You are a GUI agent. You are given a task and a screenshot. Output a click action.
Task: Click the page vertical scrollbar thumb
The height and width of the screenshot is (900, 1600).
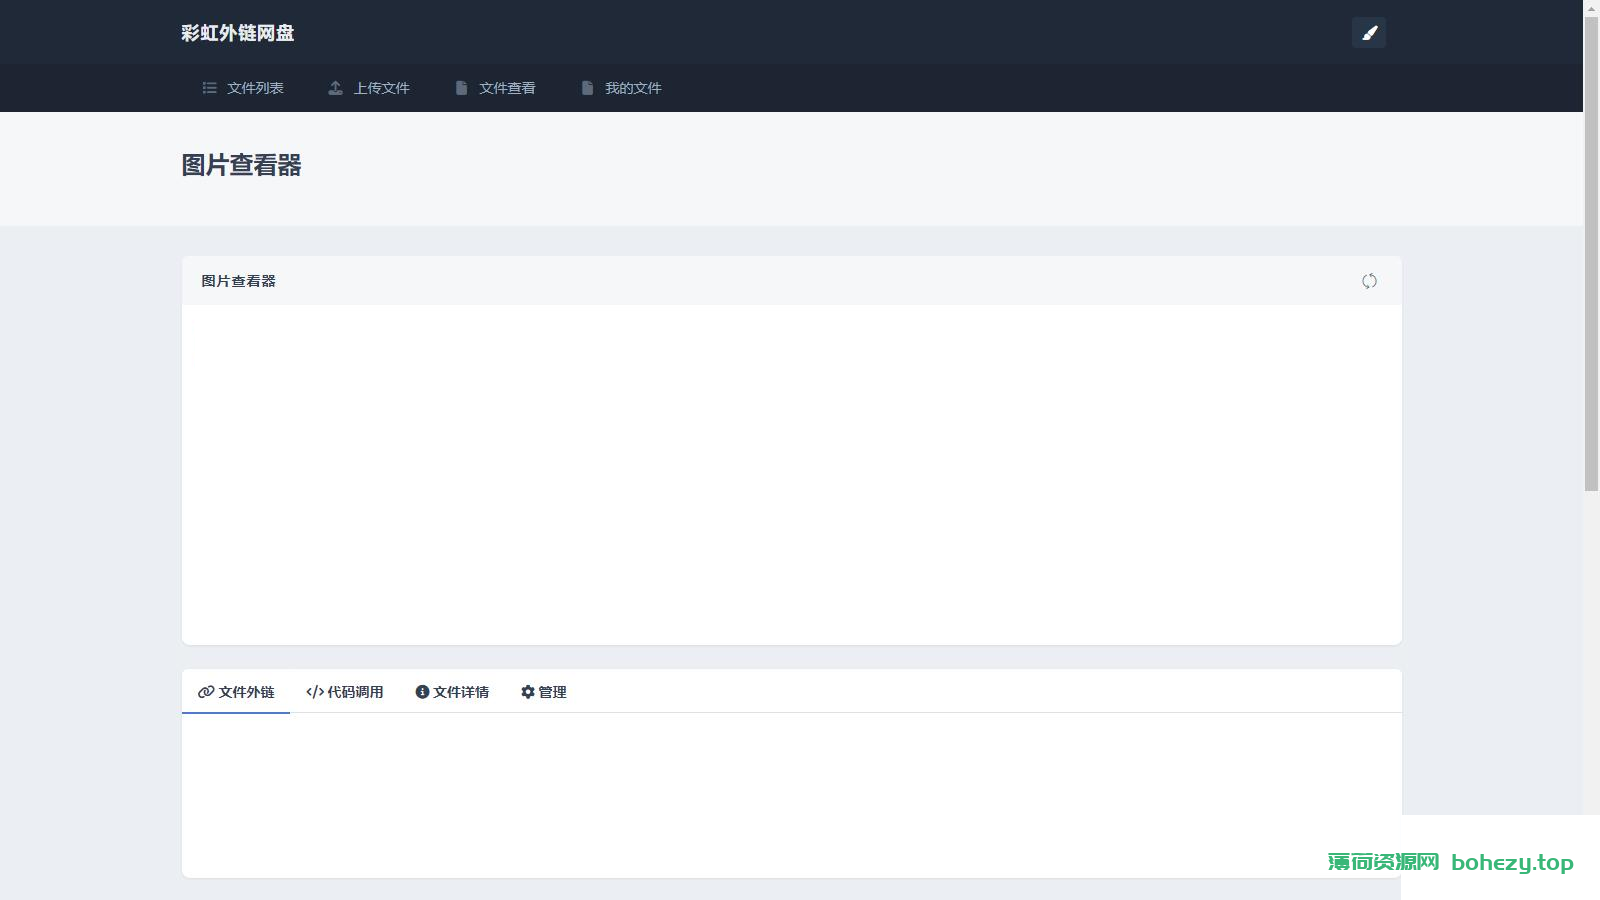coord(1591,254)
